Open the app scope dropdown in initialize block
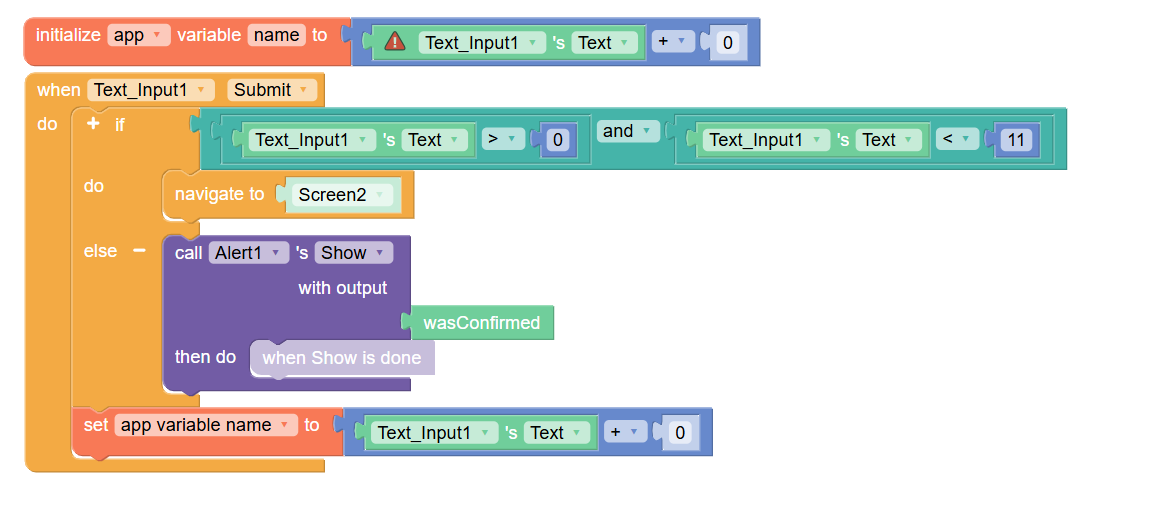 click(x=138, y=35)
